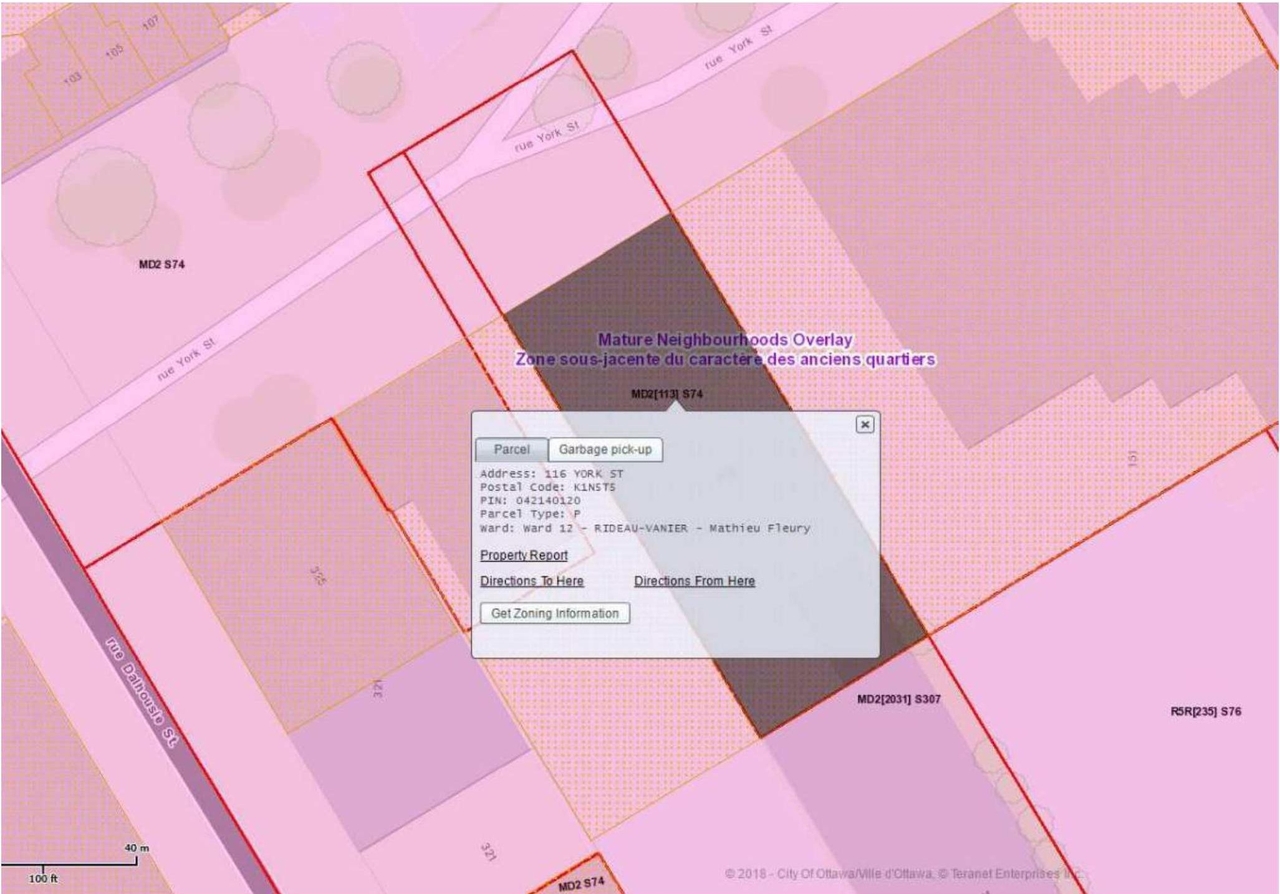
Task: Click Directions To Here link
Action: coord(531,581)
